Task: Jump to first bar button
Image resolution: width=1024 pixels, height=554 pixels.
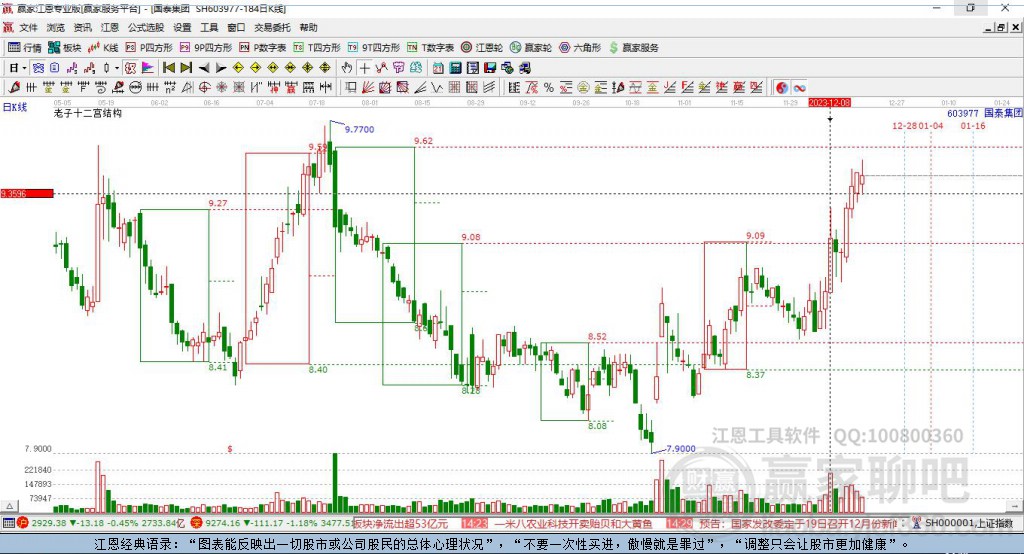Action: coord(168,67)
